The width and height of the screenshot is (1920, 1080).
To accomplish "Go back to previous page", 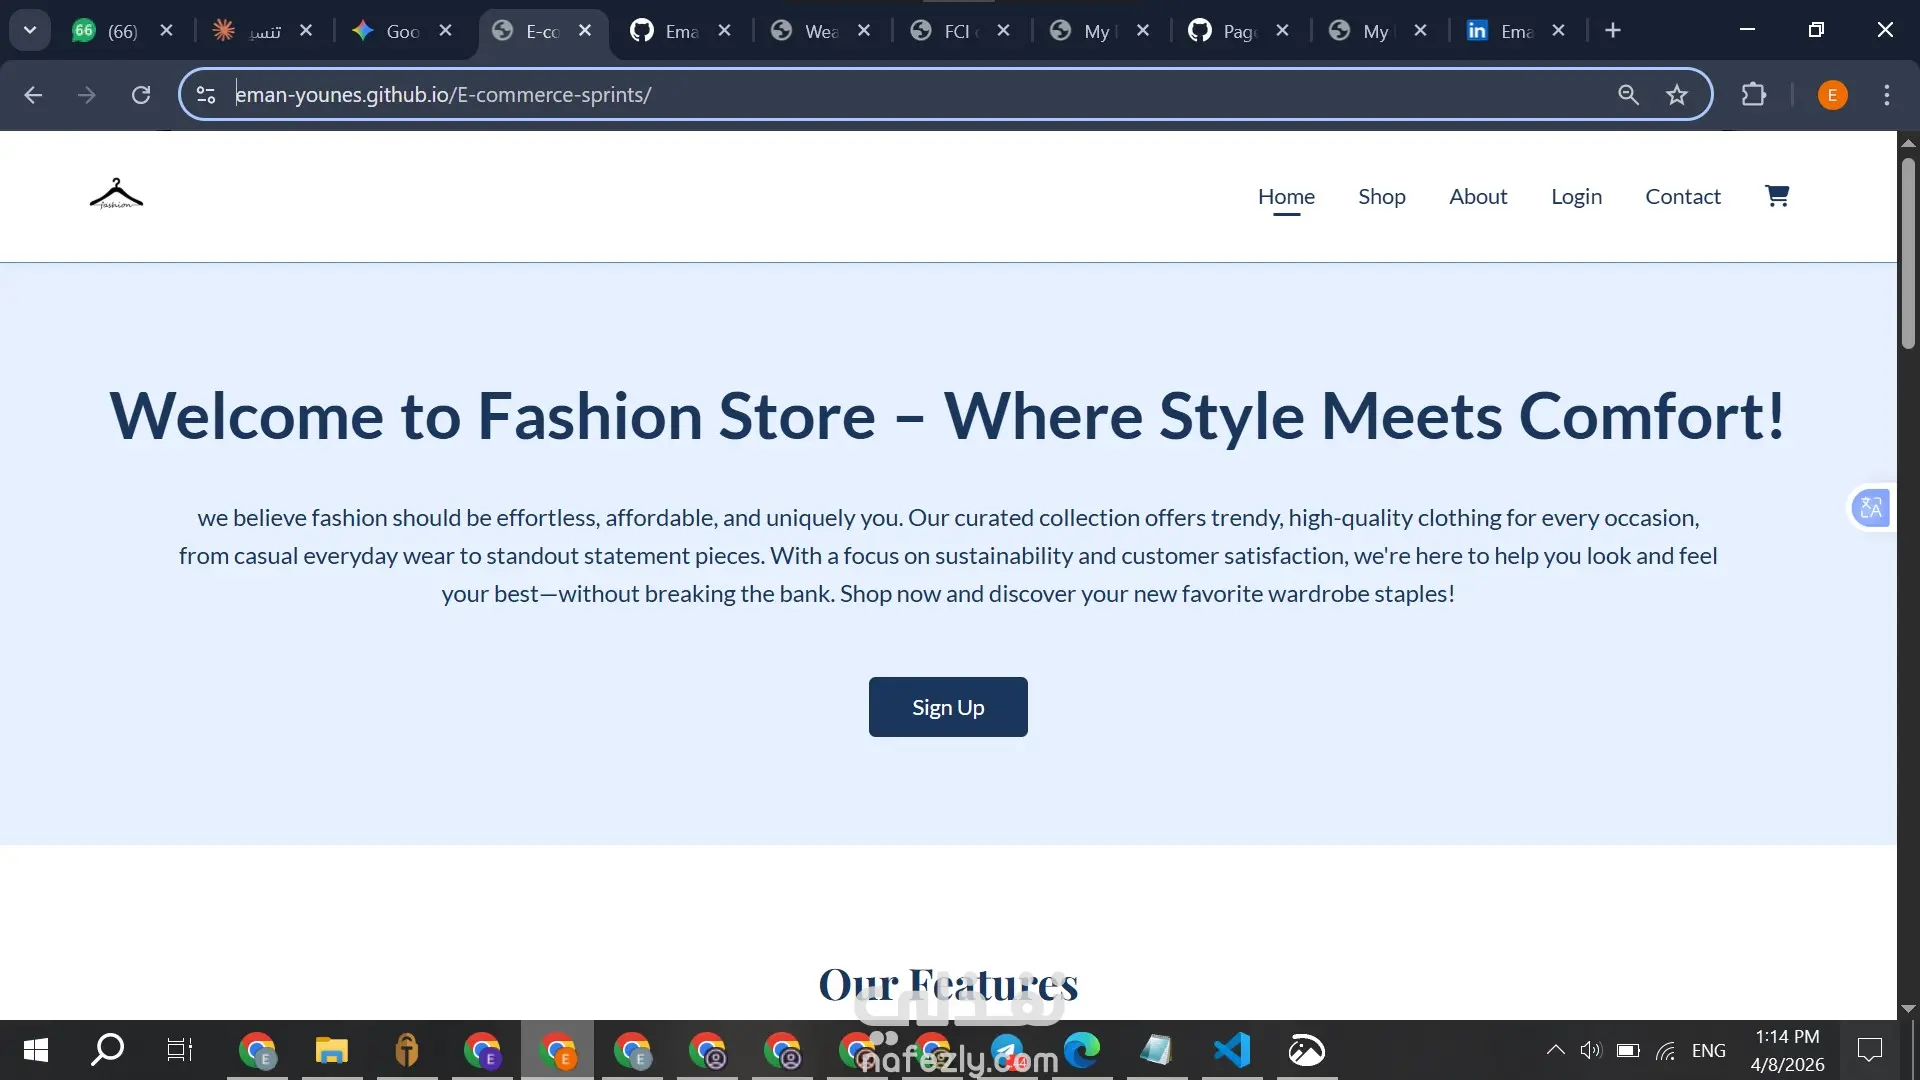I will pos(33,95).
